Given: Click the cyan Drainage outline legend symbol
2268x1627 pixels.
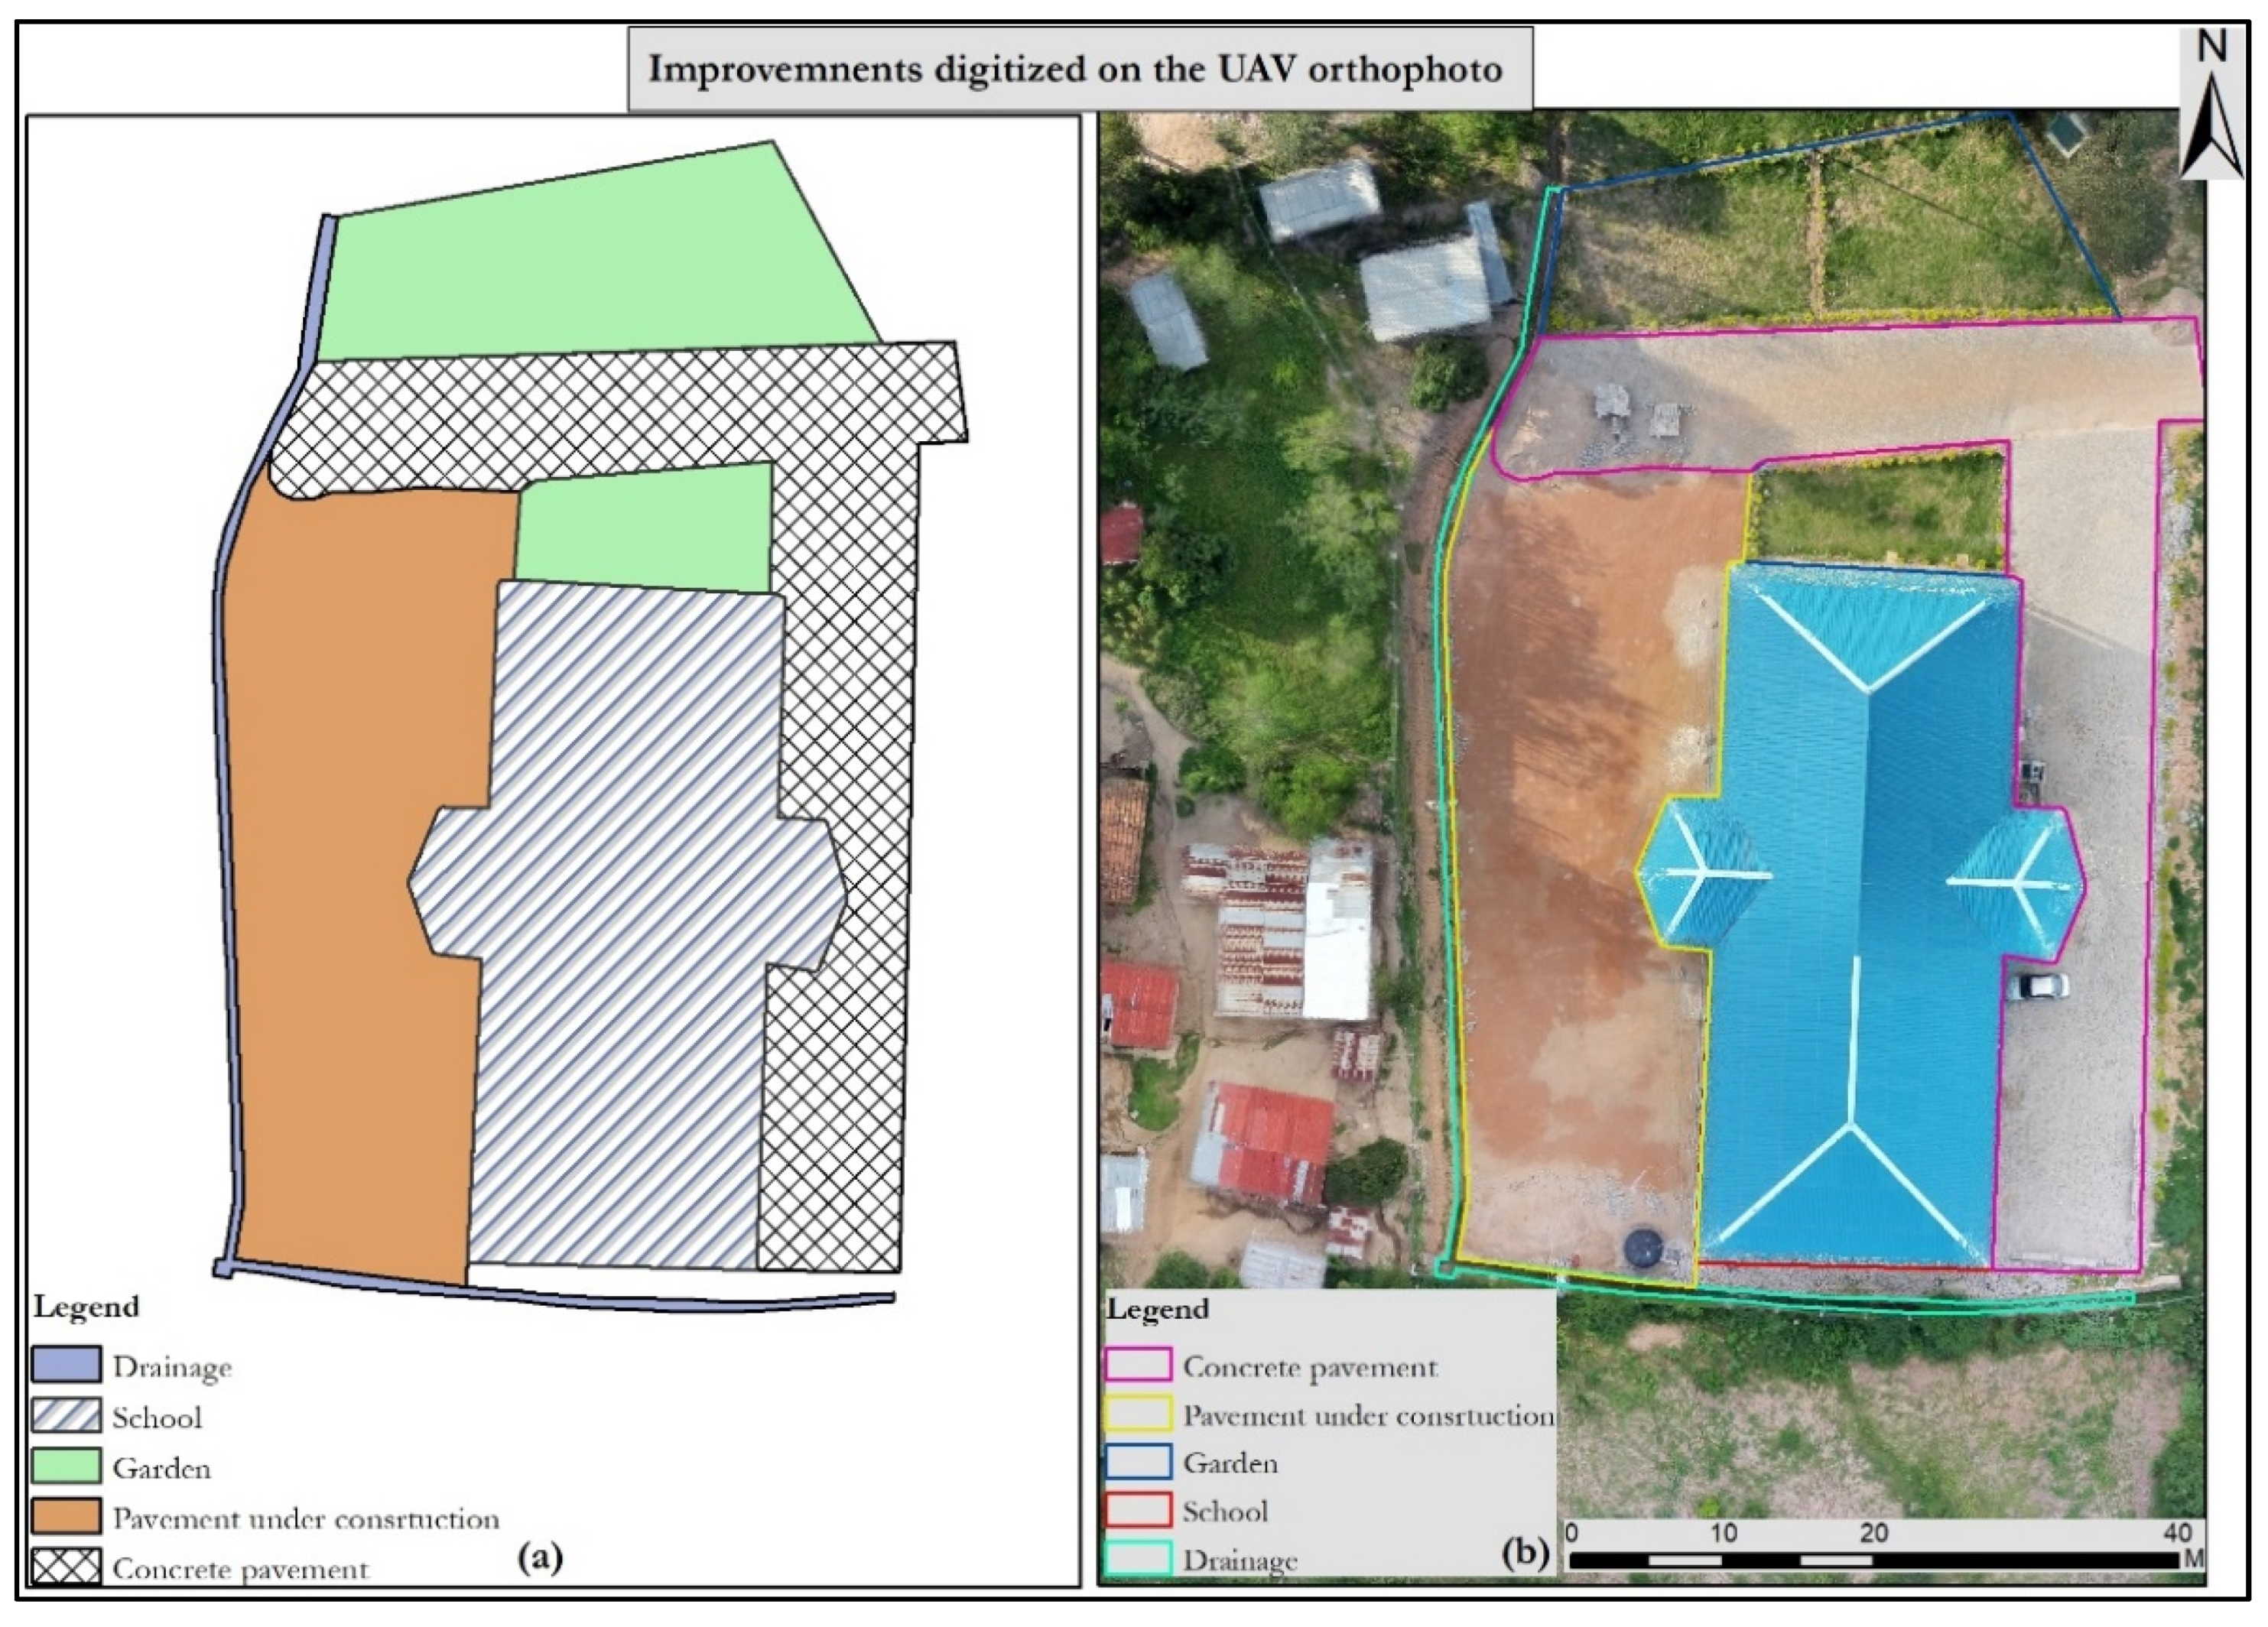Looking at the screenshot, I should 1140,1557.
